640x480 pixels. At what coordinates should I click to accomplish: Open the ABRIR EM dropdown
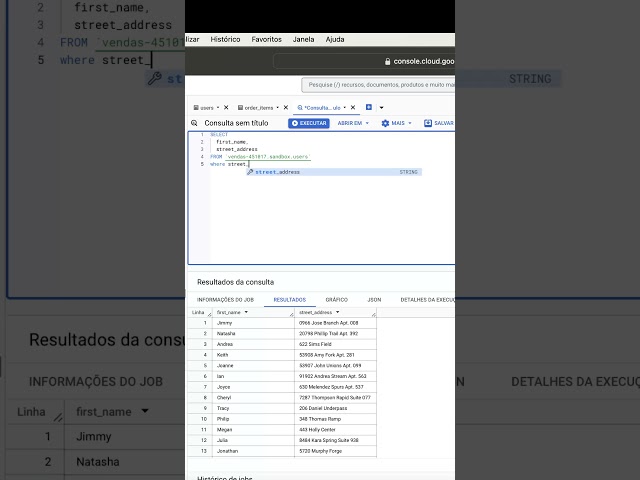[x=353, y=123]
